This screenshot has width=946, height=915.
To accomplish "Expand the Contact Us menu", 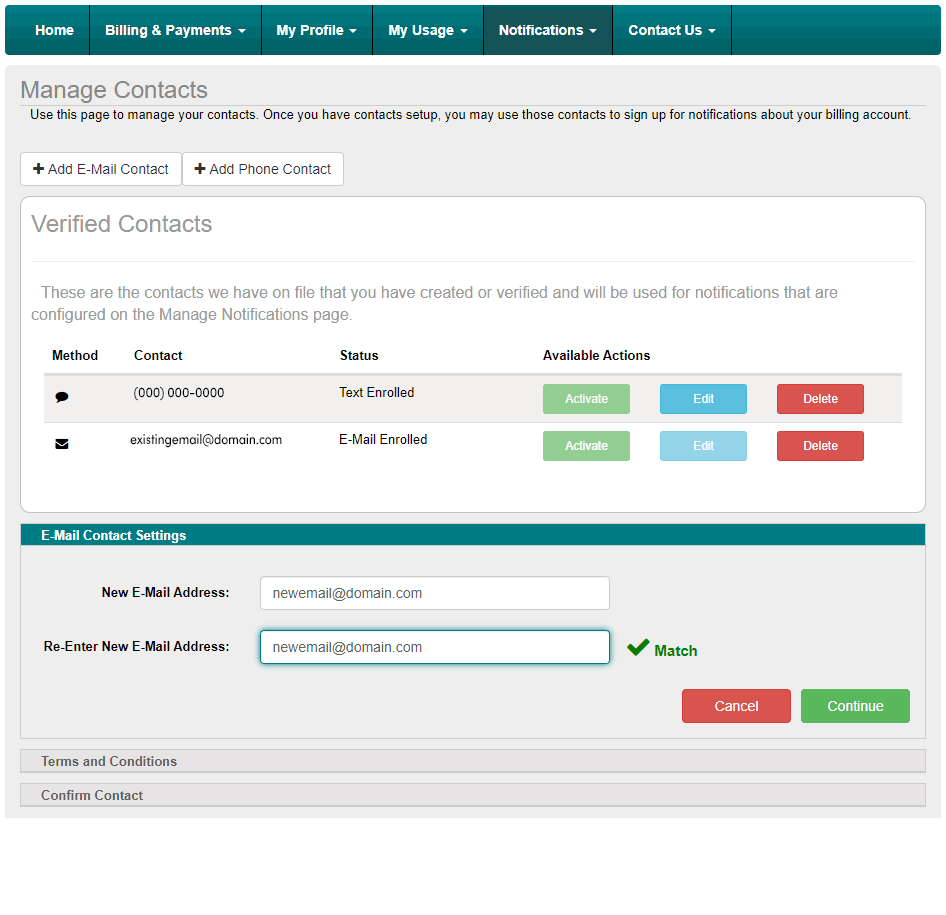I will tap(672, 30).
